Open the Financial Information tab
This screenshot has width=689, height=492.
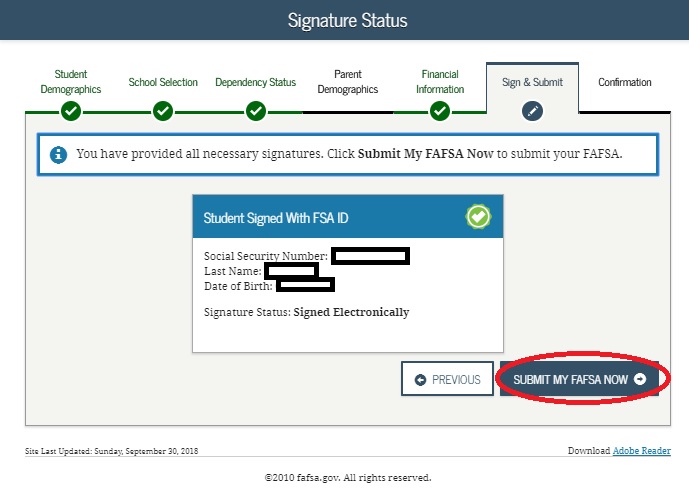(440, 82)
